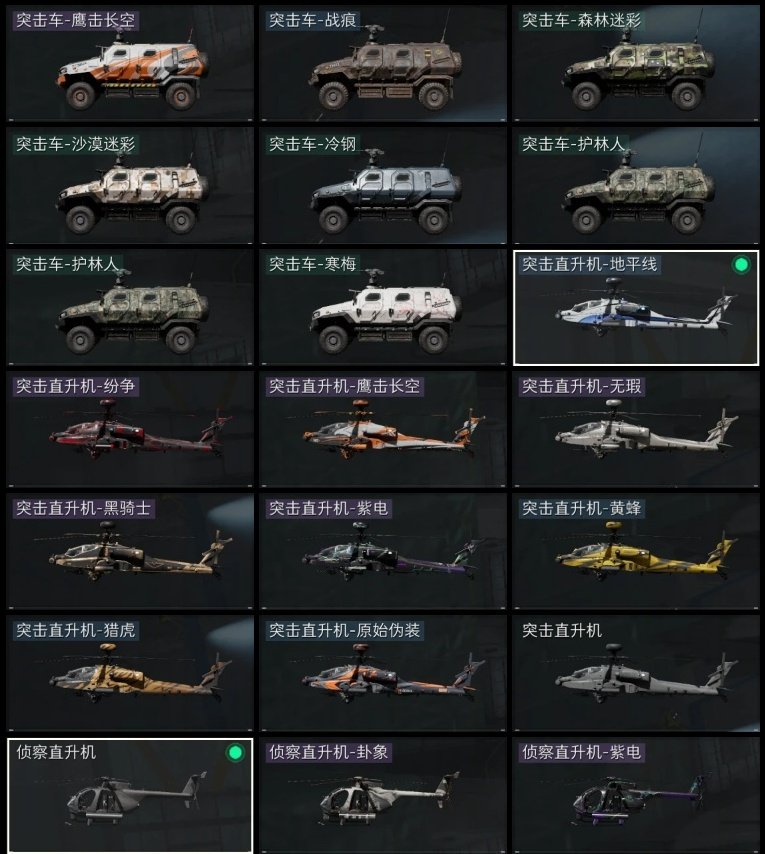Choose the 突击直升机-紫电 skin

pos(383,551)
